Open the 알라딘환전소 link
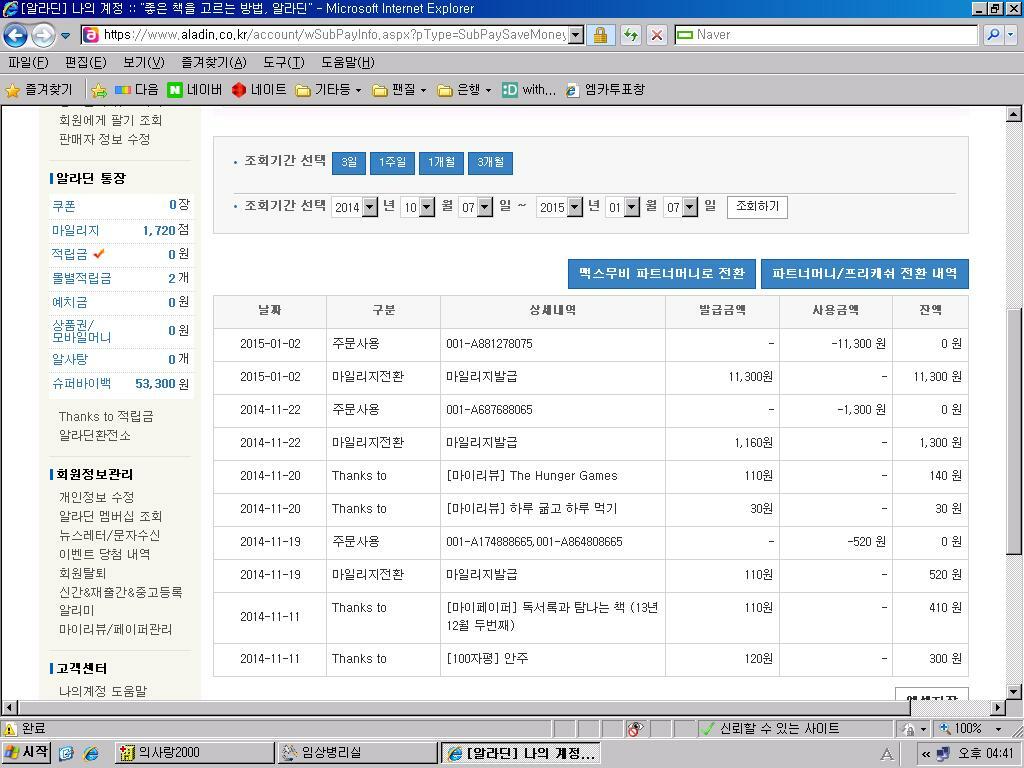The height and width of the screenshot is (768, 1024). 95,435
